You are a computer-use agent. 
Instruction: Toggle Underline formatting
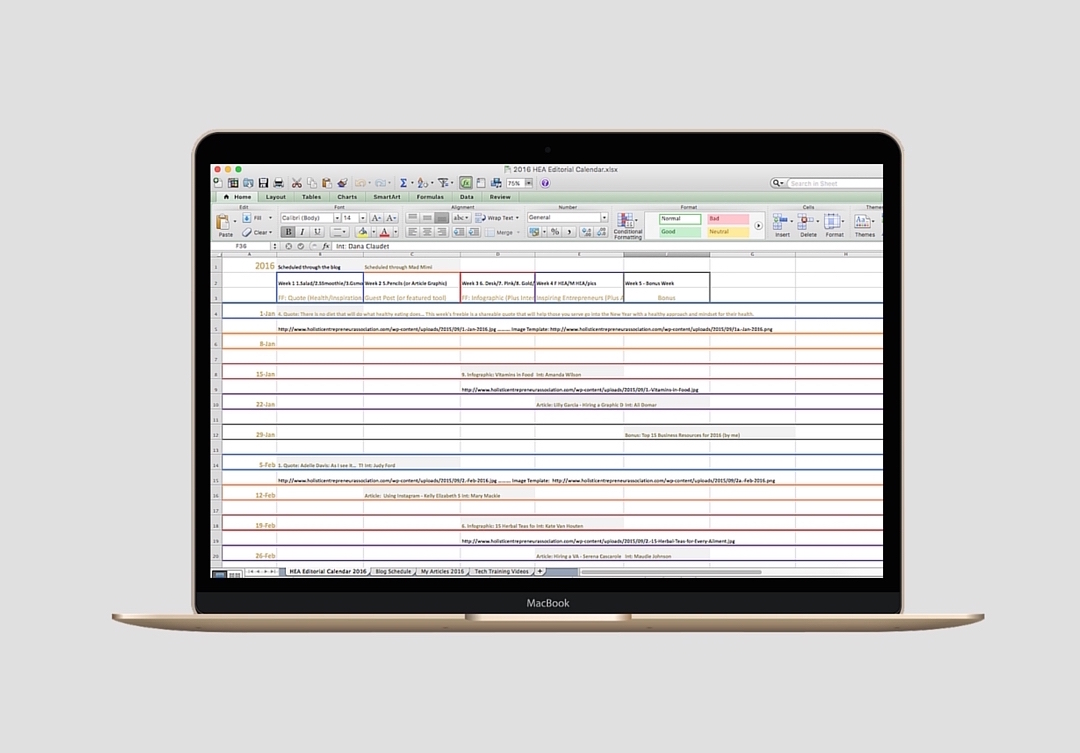click(318, 232)
